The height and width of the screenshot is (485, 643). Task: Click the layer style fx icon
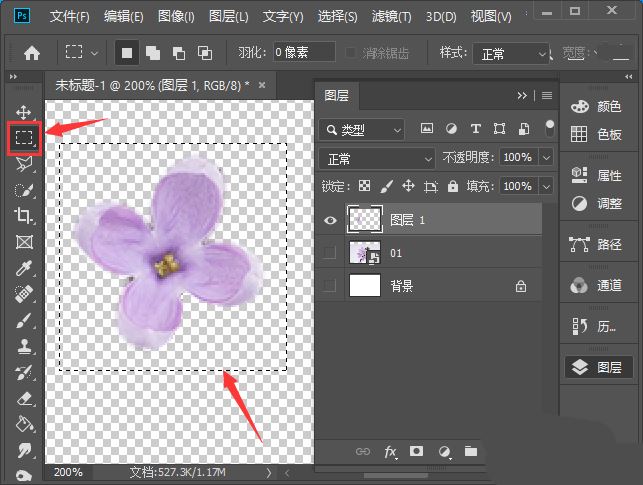click(x=391, y=452)
